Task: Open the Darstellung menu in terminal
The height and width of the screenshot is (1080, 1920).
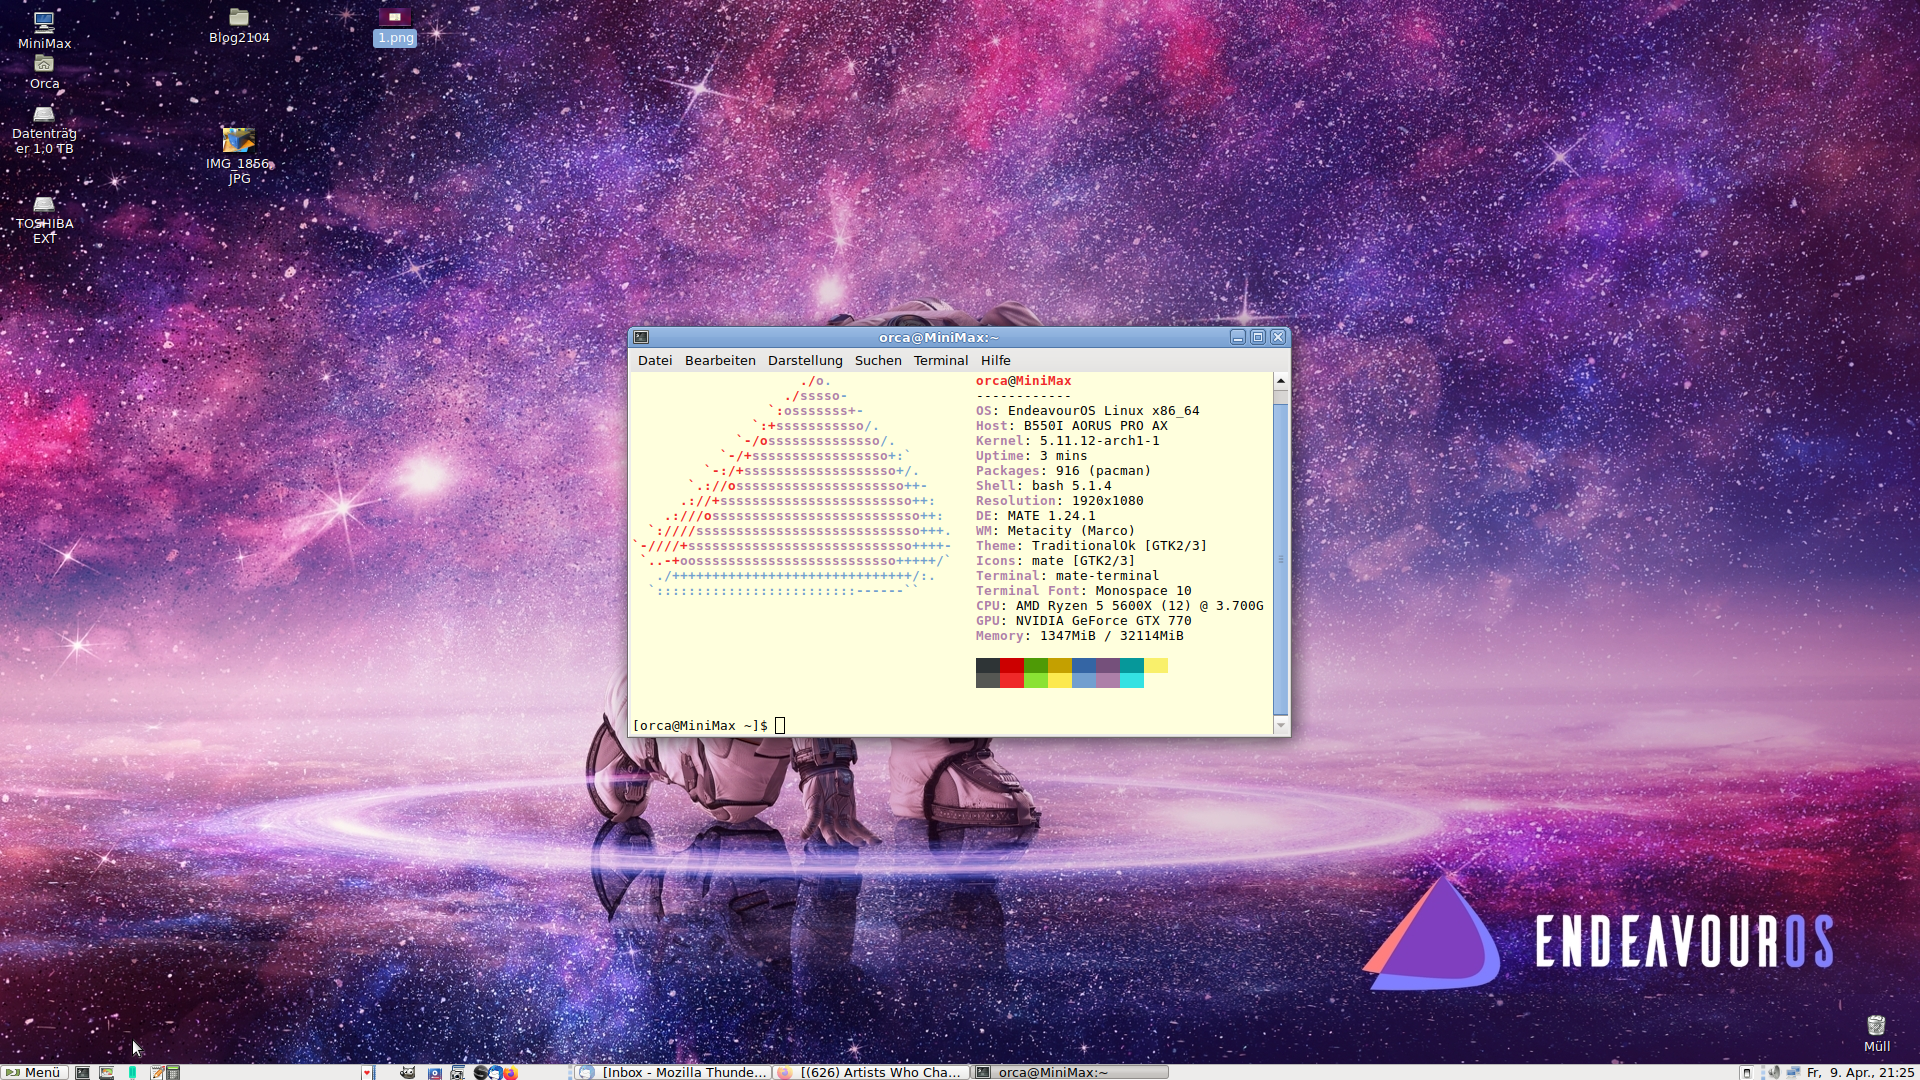Action: (805, 360)
